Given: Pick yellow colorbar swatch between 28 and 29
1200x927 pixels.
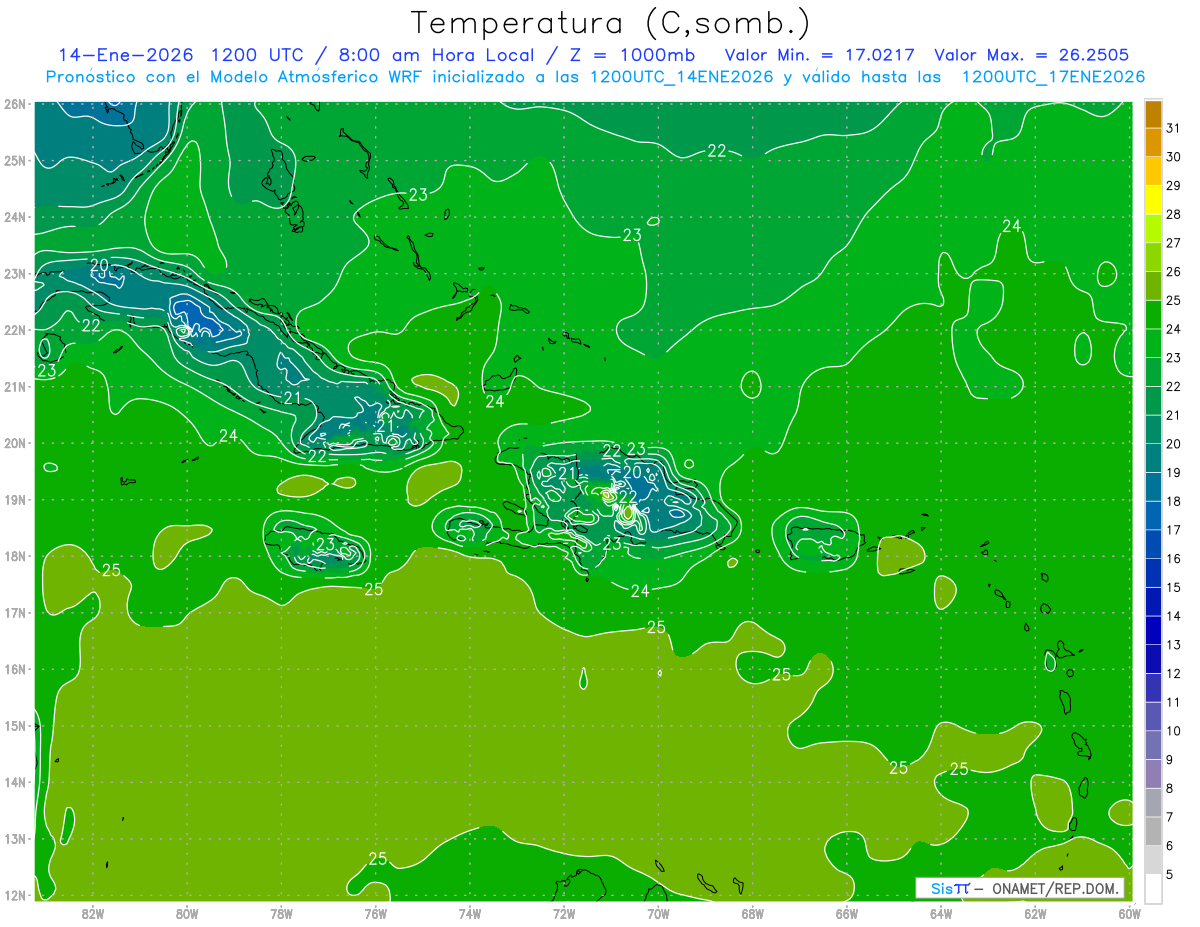Looking at the screenshot, I should 1153,200.
